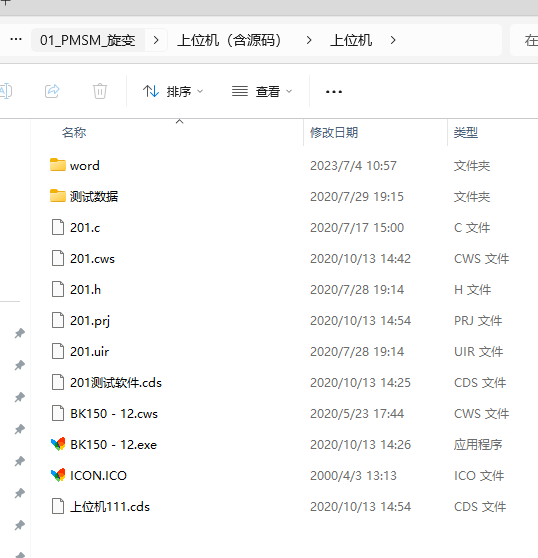Sort by the 修改日期 column header

pos(334,132)
